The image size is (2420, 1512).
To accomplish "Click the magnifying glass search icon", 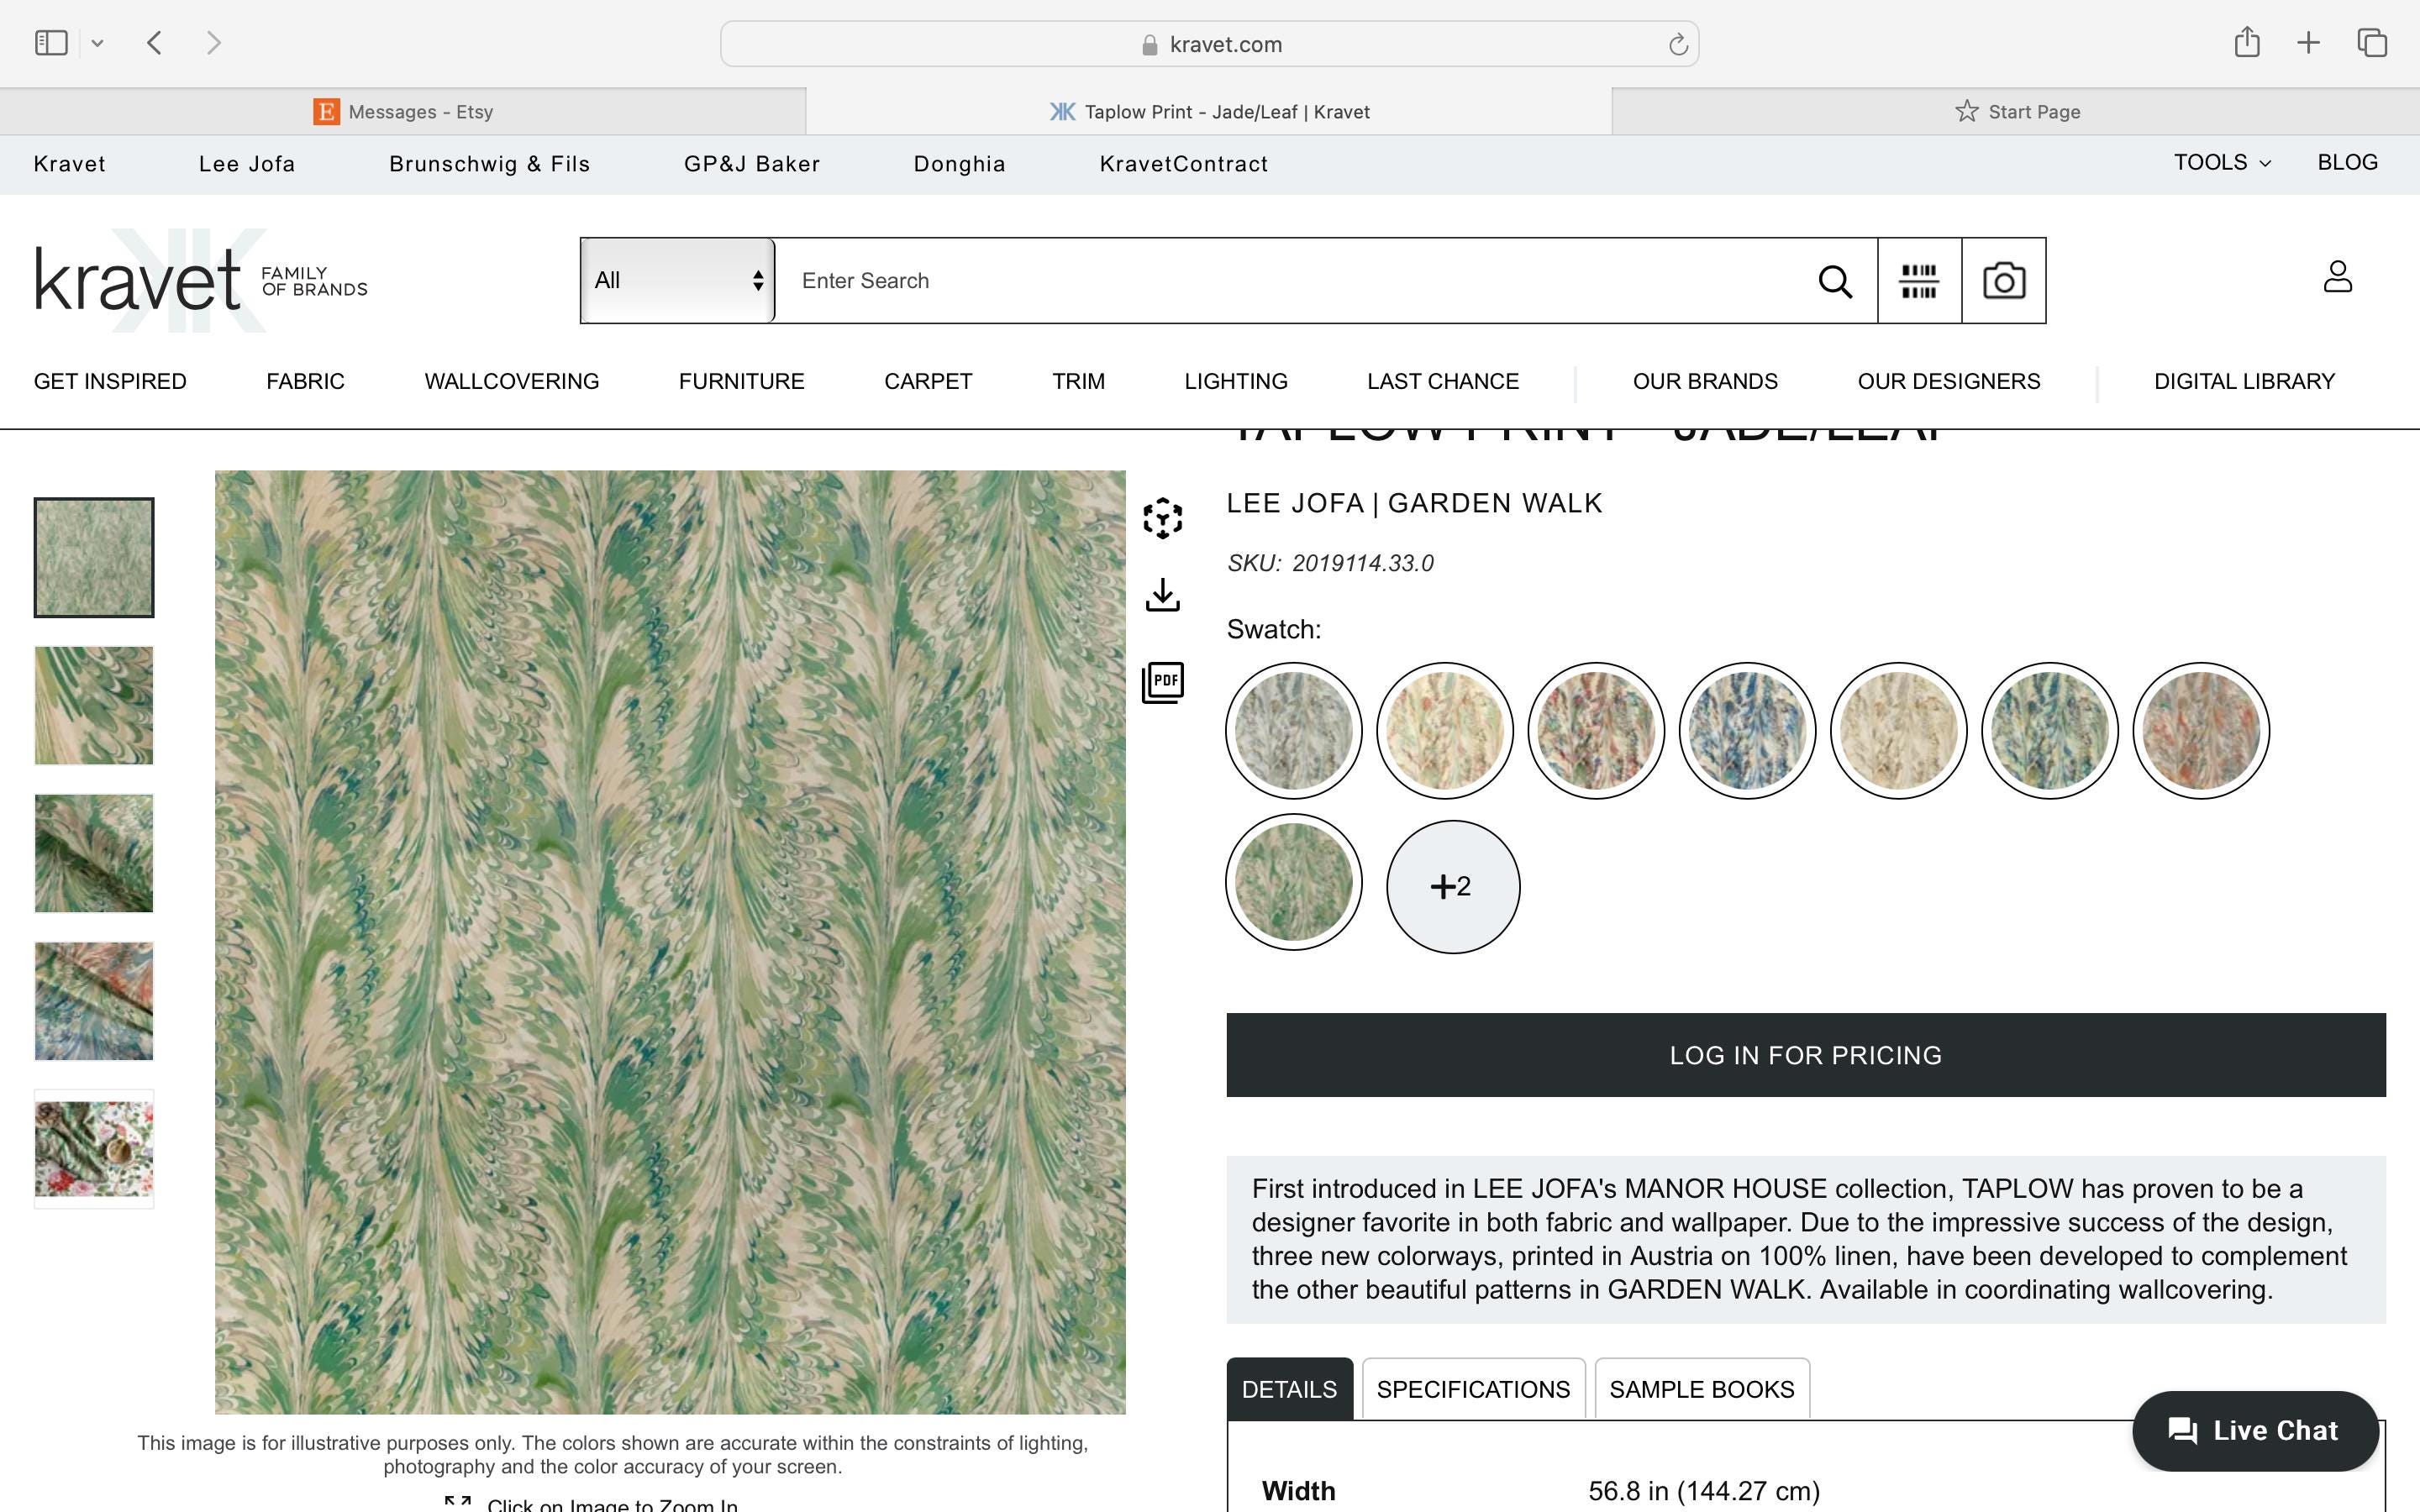I will tap(1834, 281).
